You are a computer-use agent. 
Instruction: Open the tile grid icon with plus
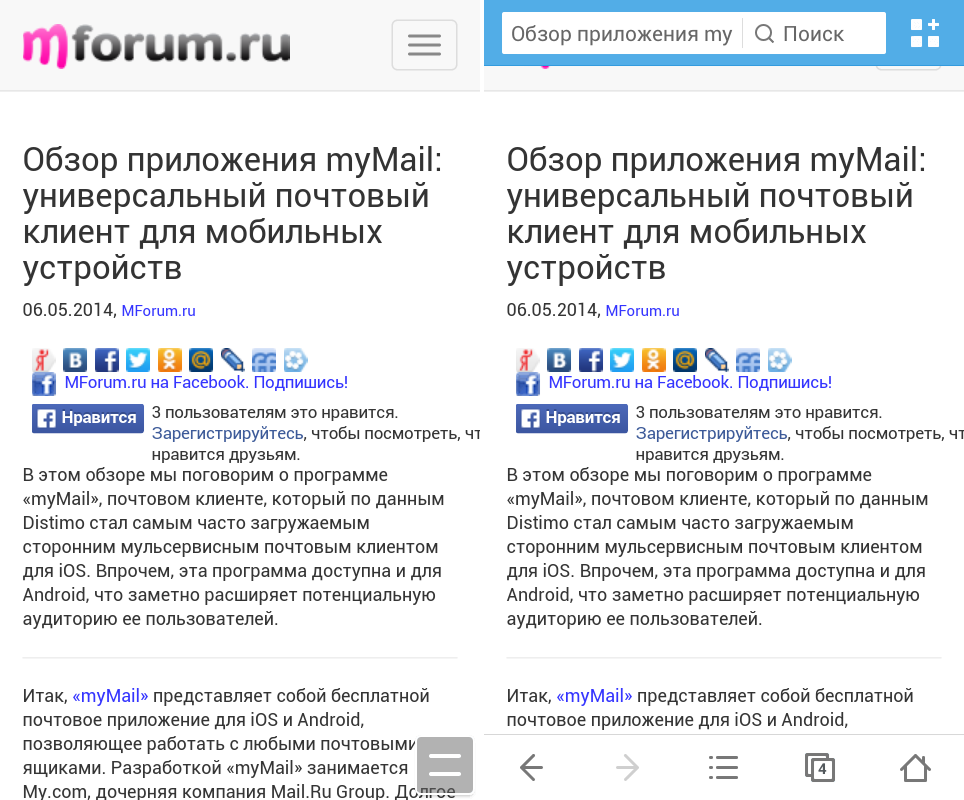(x=925, y=33)
